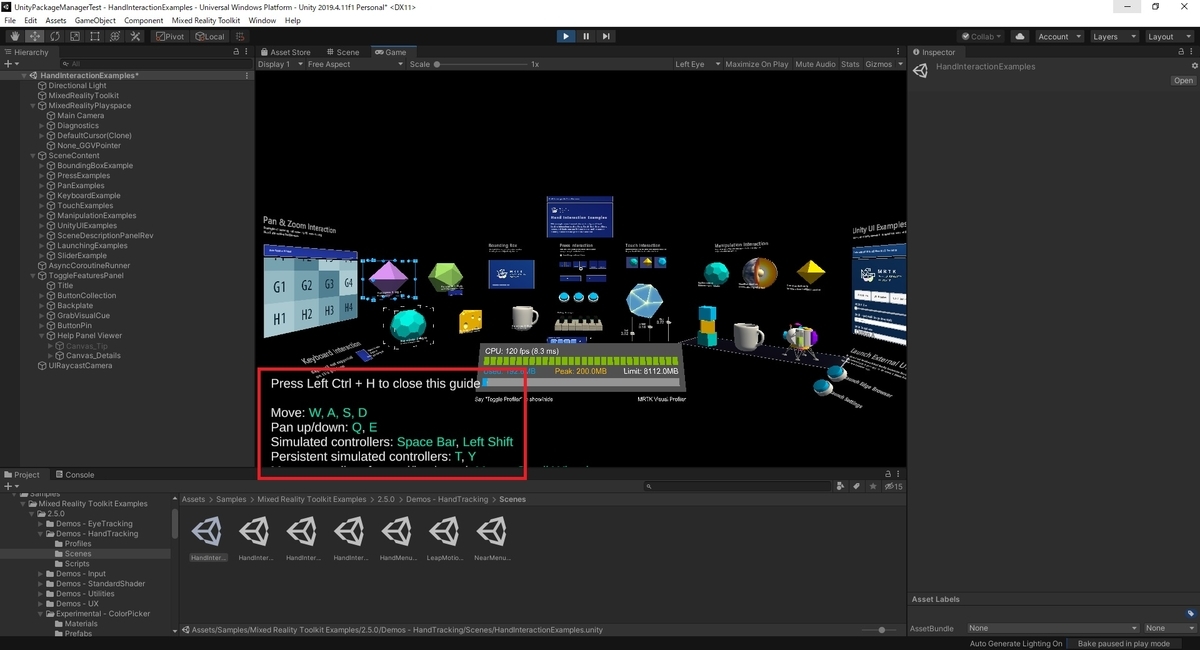Viewport: 1200px width, 650px height.
Task: Open the Layers dropdown
Action: (x=1114, y=36)
